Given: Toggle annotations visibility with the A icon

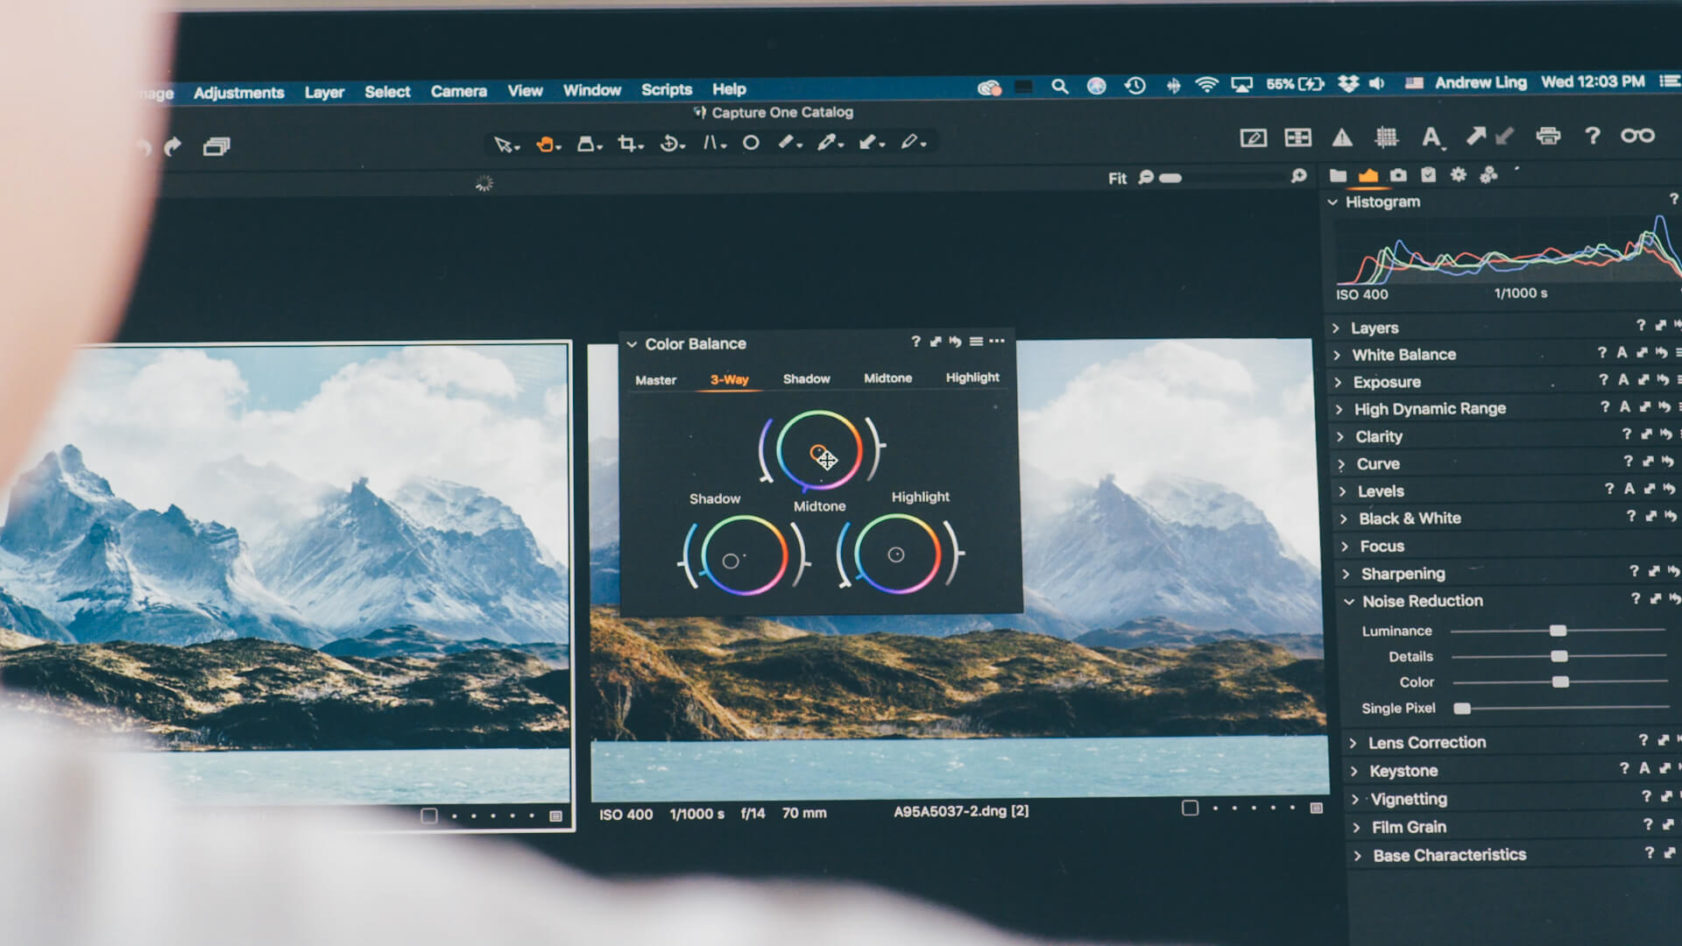Looking at the screenshot, I should click(1430, 136).
